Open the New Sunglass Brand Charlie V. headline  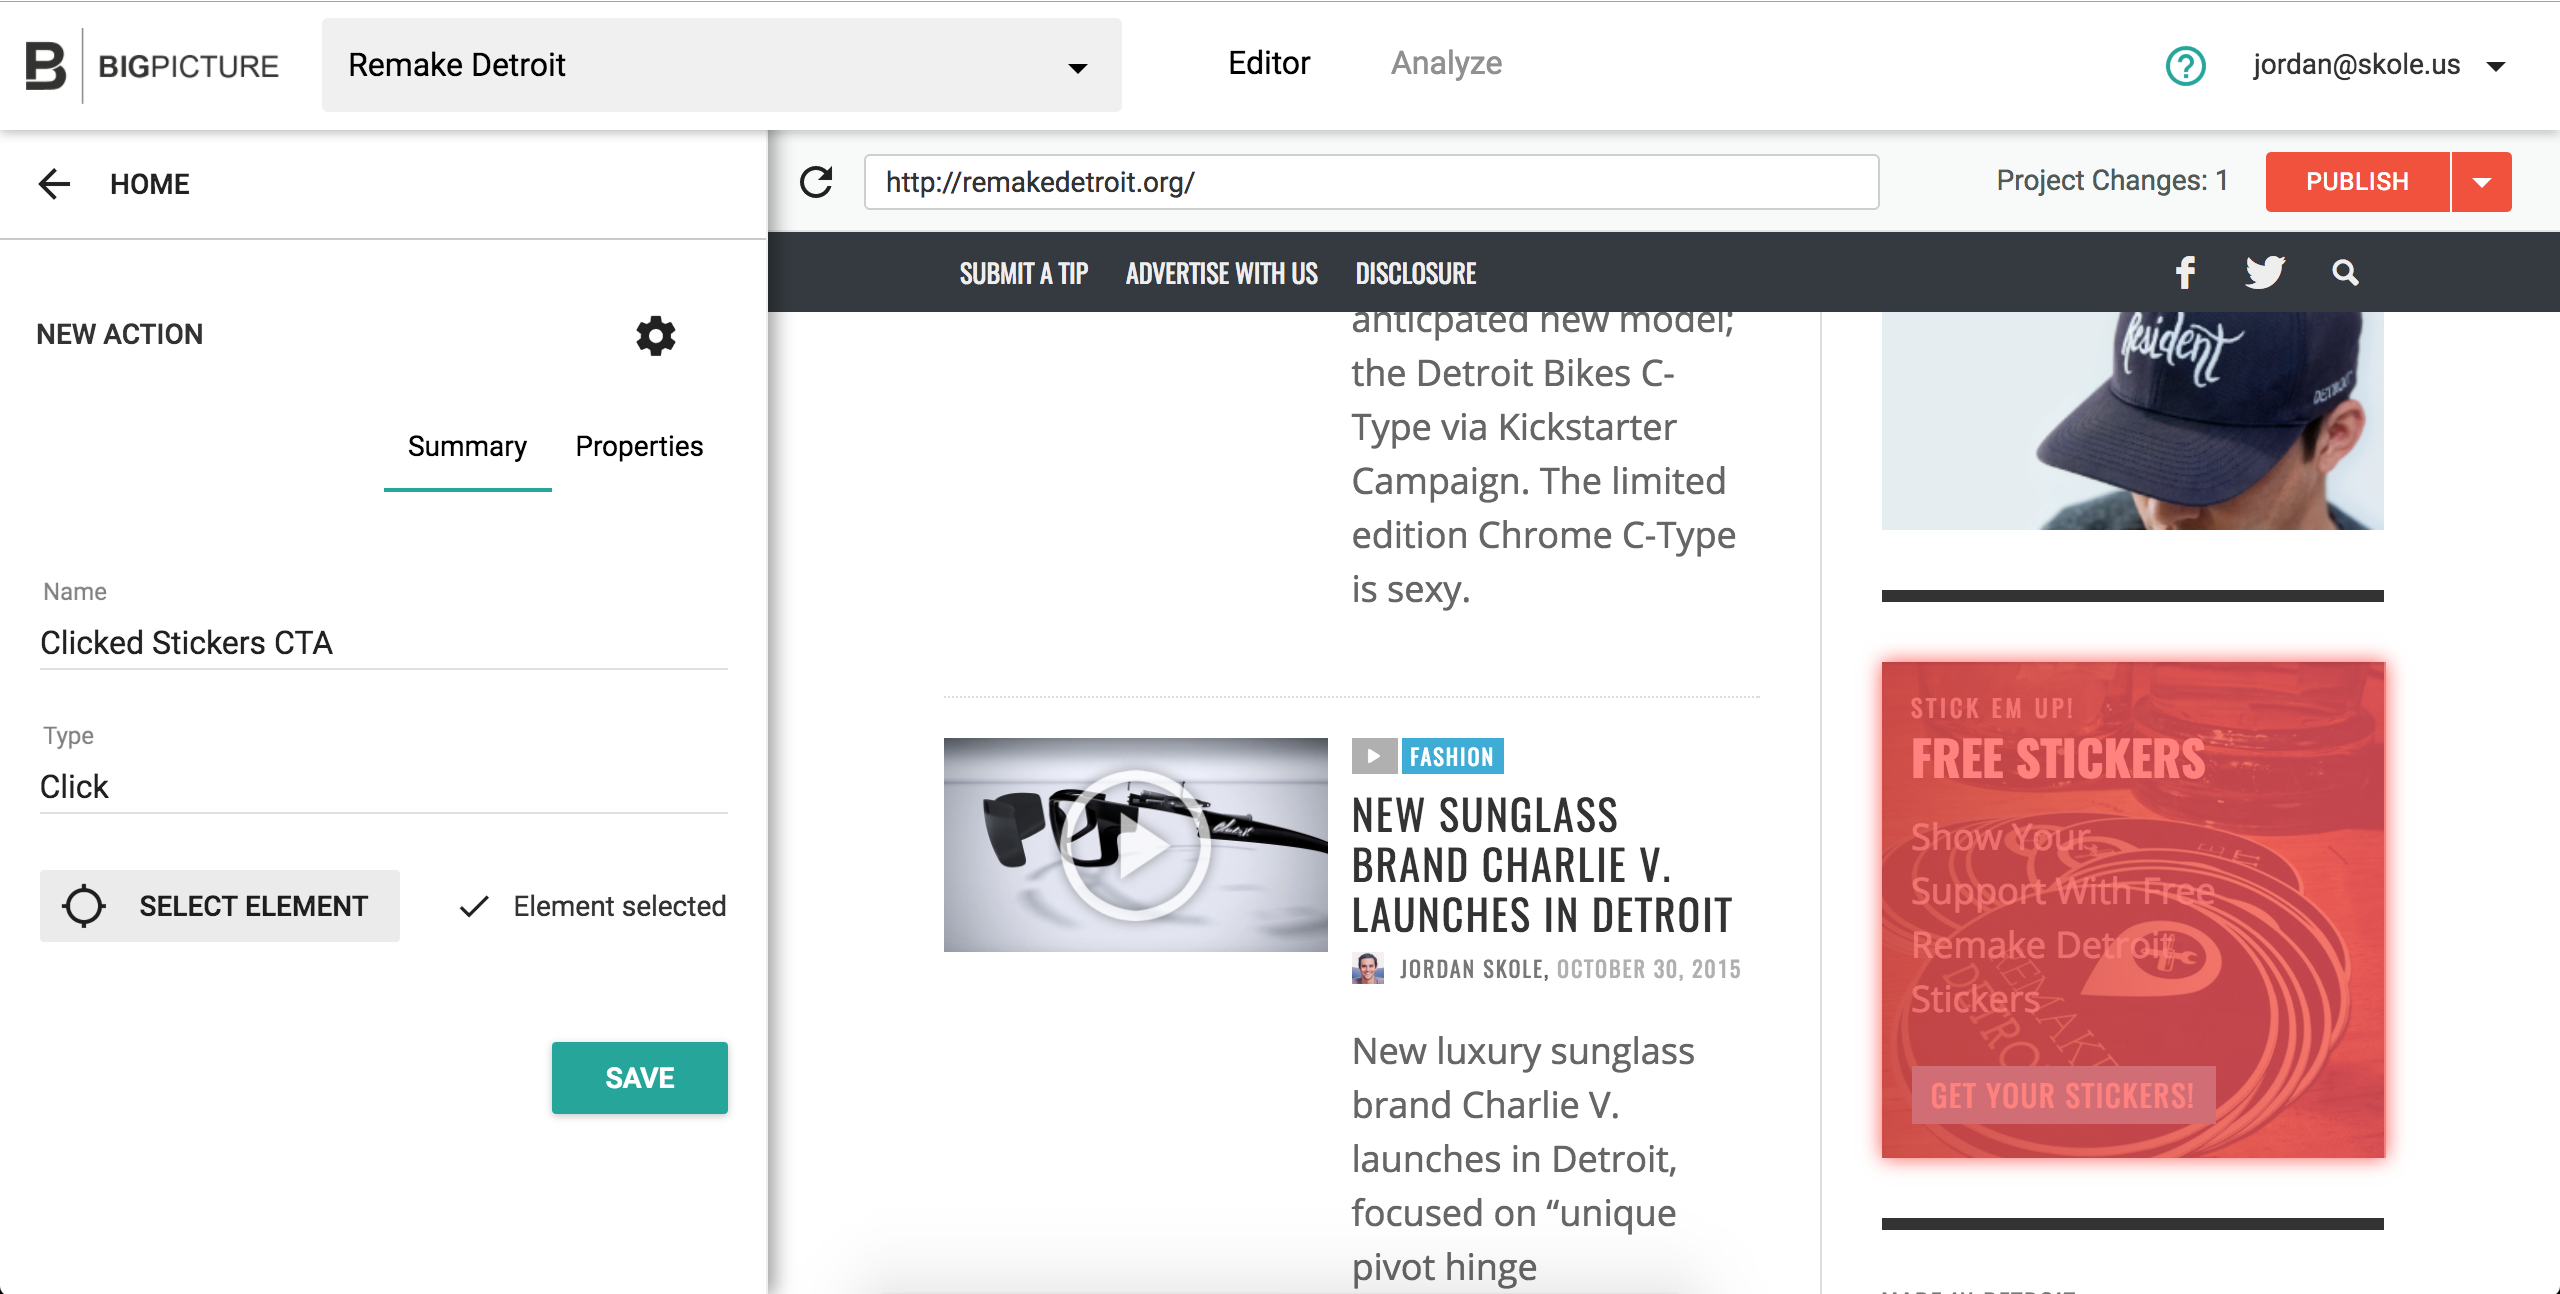pos(1542,865)
